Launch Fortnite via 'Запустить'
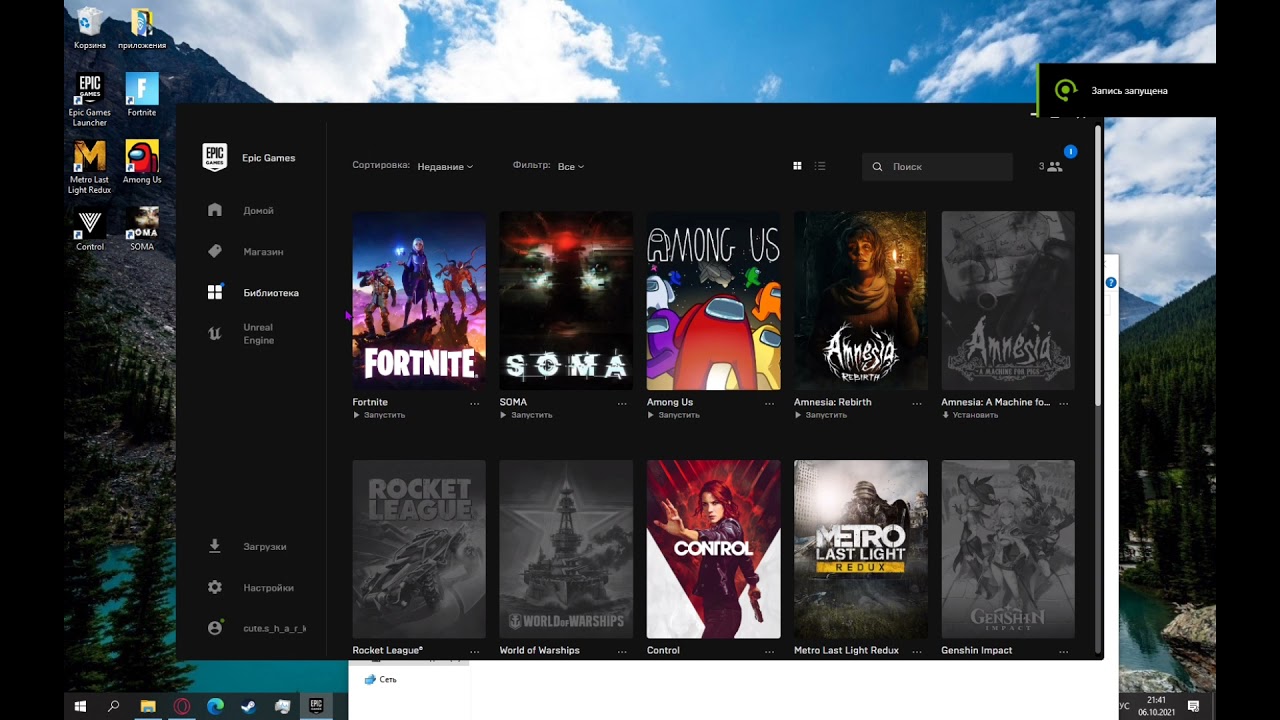This screenshot has width=1280, height=720. coord(379,415)
